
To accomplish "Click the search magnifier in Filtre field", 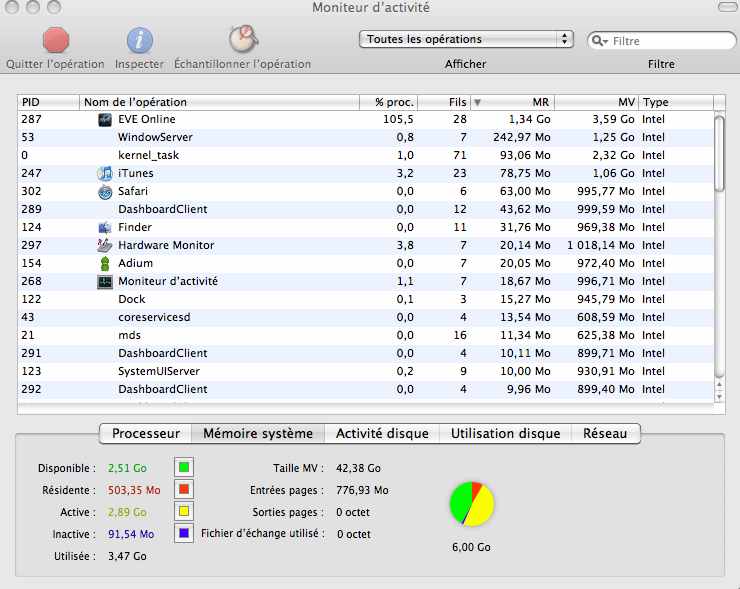I will (x=598, y=41).
